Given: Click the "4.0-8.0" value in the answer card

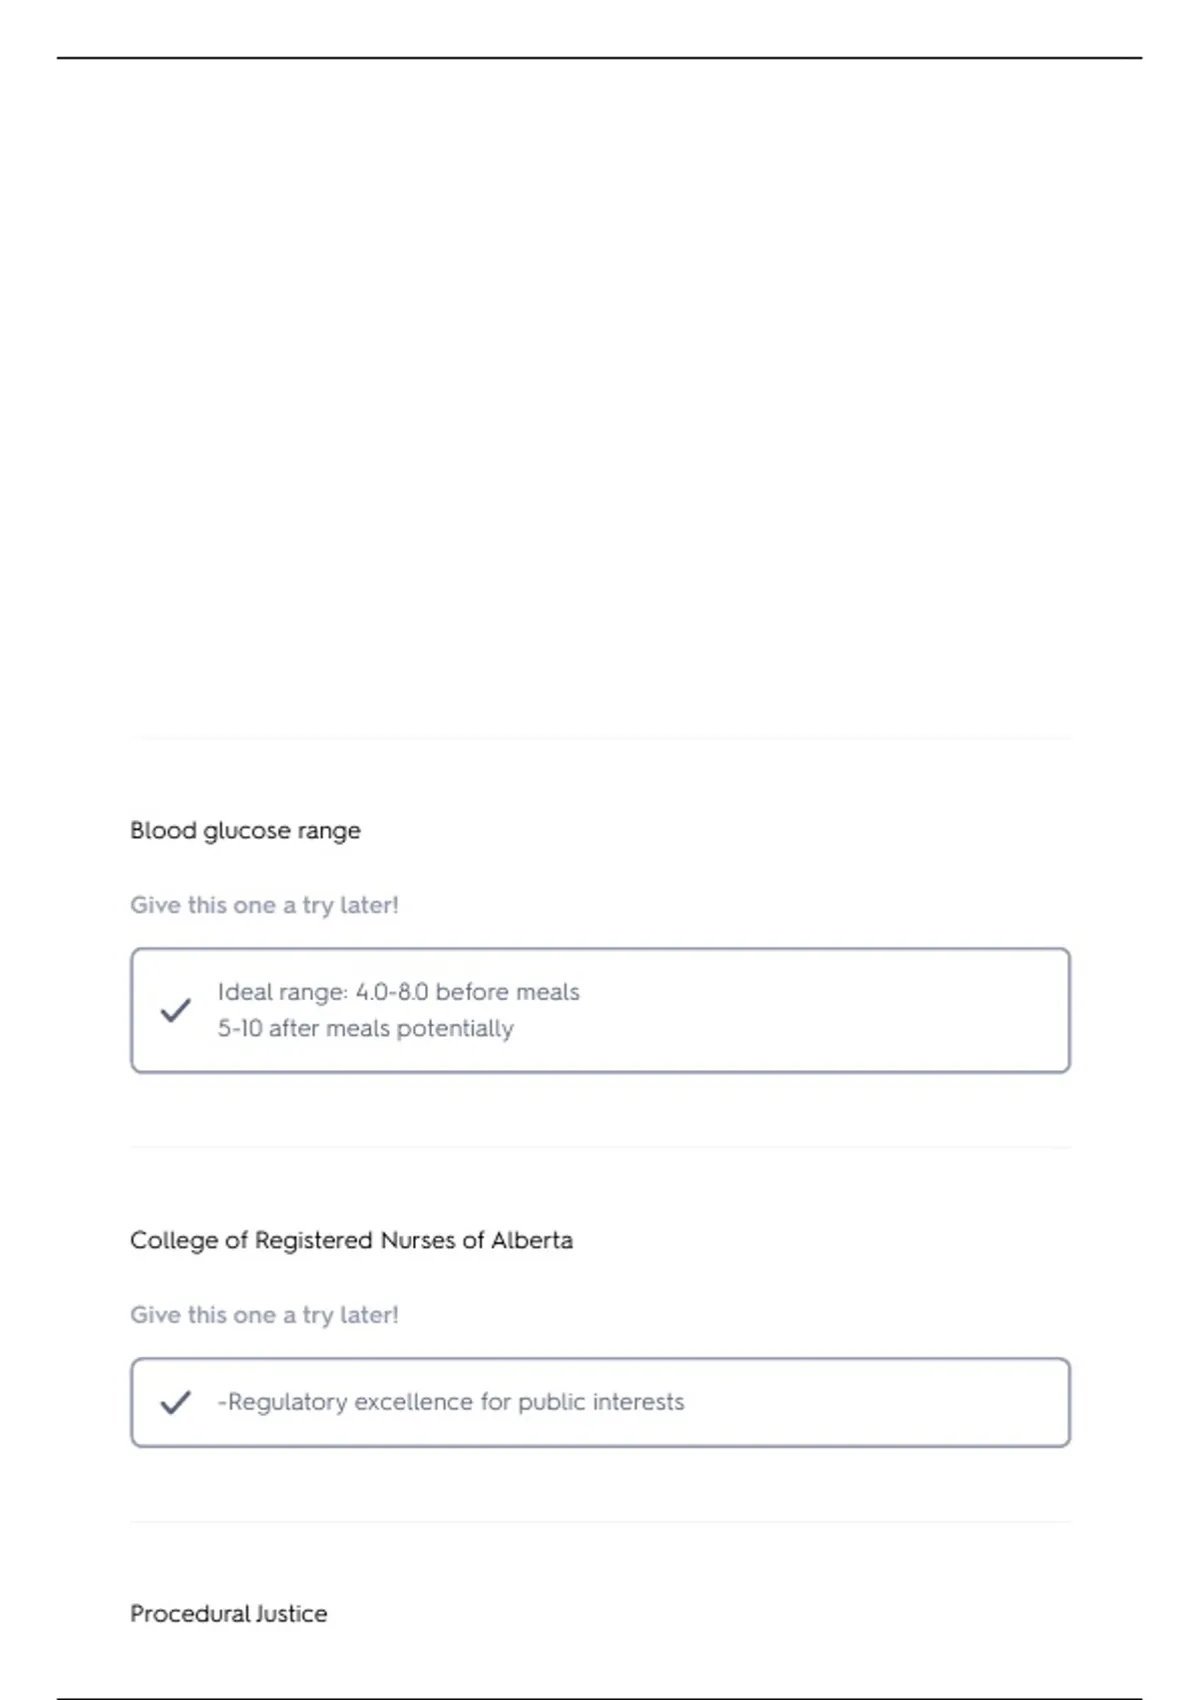Looking at the screenshot, I should (x=392, y=992).
